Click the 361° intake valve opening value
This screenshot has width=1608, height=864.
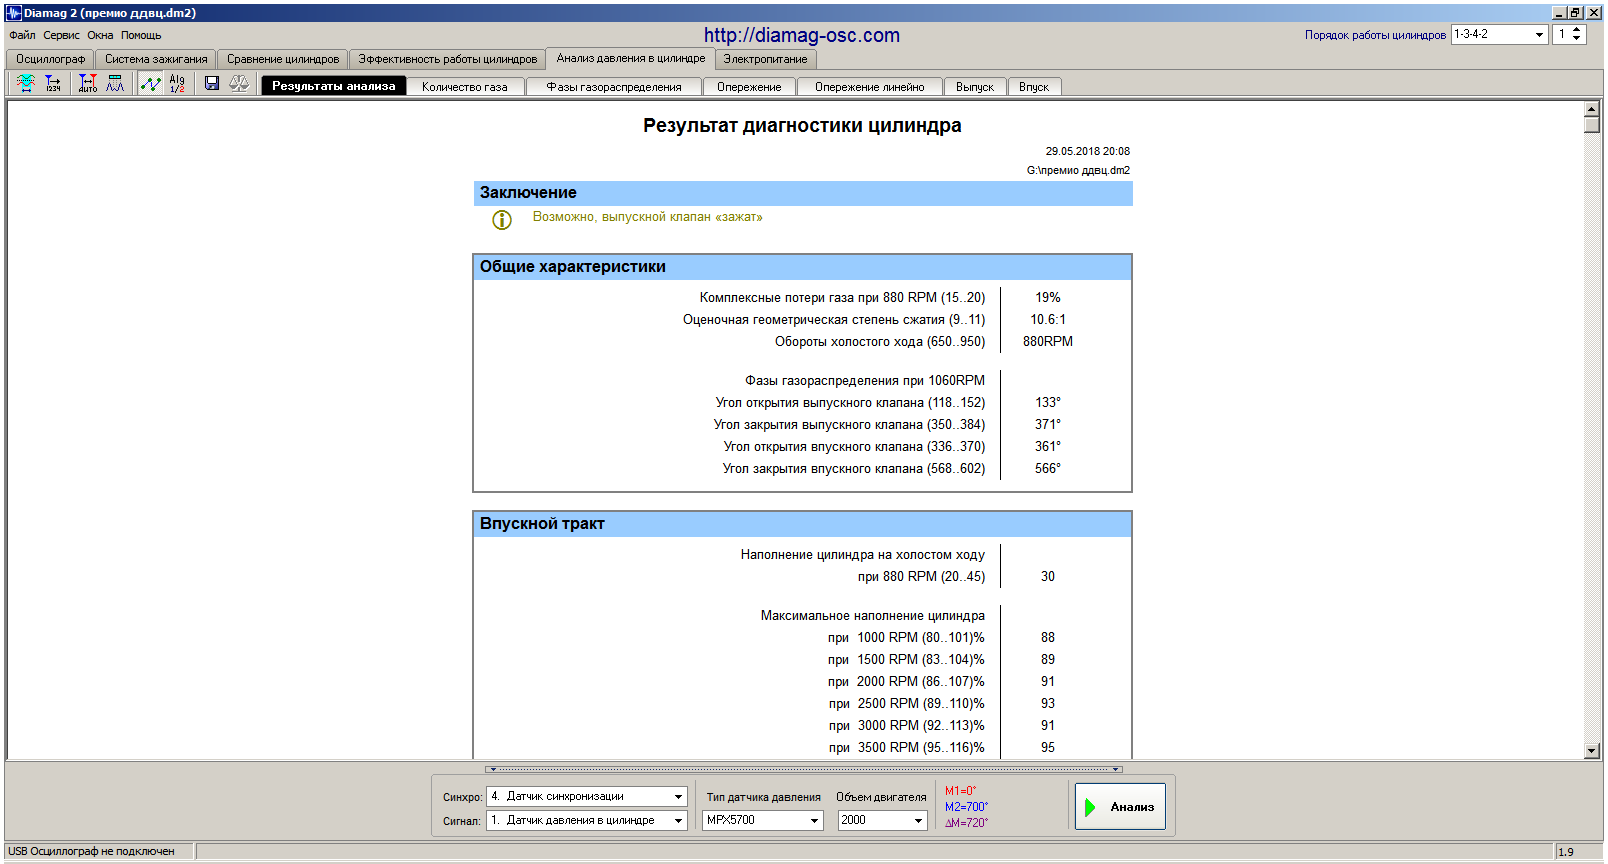click(1047, 446)
